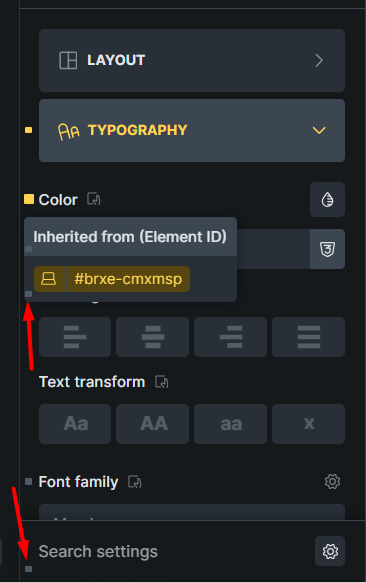The width and height of the screenshot is (366, 583).
Task: Select justify text alignment
Action: [x=308, y=337]
